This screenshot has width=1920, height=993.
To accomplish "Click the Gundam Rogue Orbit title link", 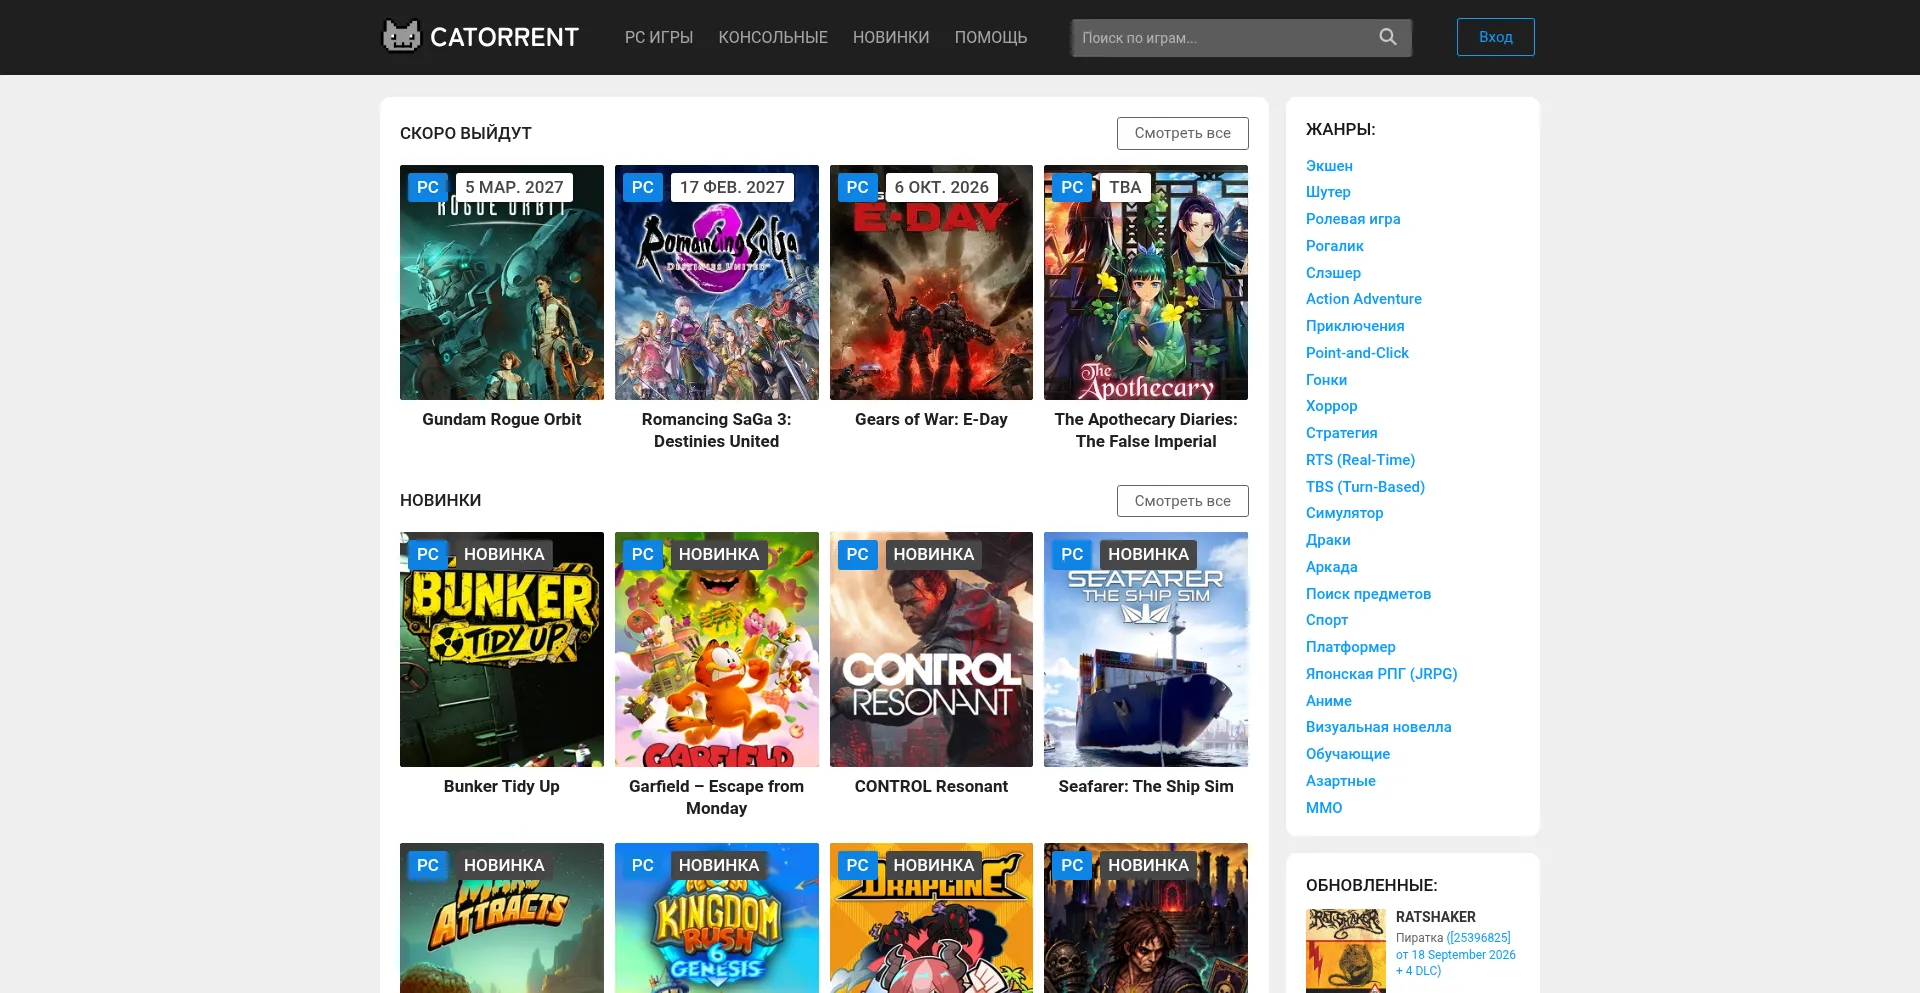I will pos(502,420).
